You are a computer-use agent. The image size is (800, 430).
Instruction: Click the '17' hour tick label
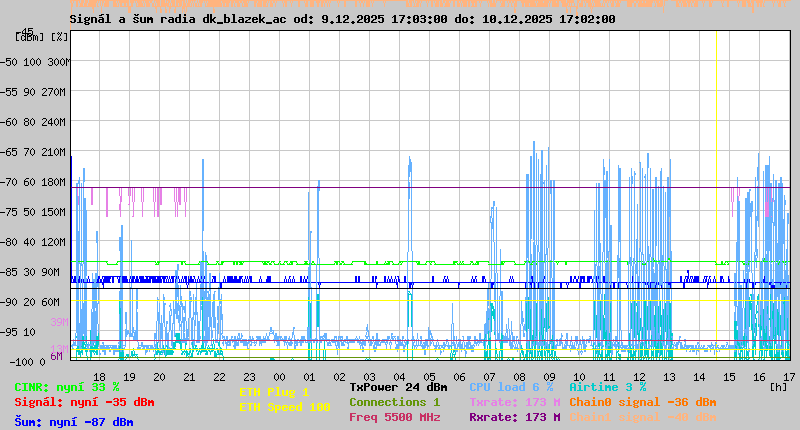click(789, 377)
